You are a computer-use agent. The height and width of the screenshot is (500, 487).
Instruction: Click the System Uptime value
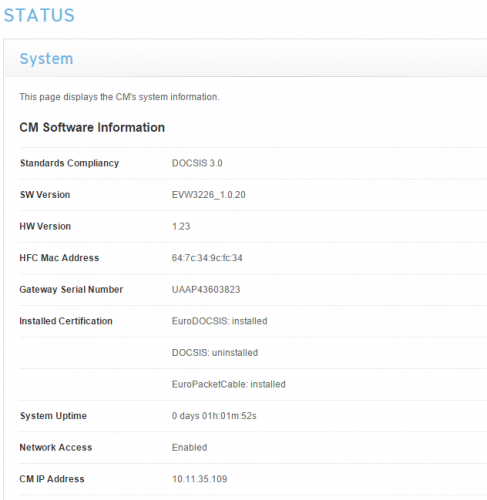(x=214, y=416)
